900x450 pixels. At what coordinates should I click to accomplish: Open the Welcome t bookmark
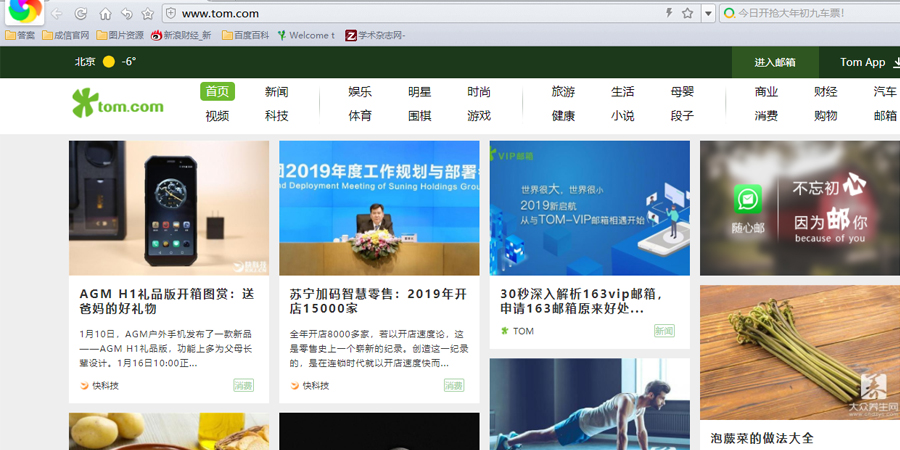(x=306, y=35)
